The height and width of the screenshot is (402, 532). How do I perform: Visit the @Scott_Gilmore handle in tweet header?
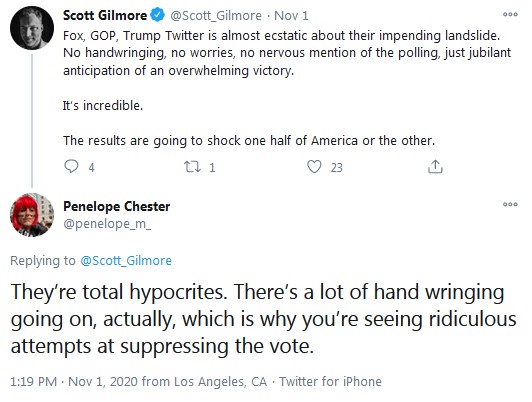[x=216, y=16]
